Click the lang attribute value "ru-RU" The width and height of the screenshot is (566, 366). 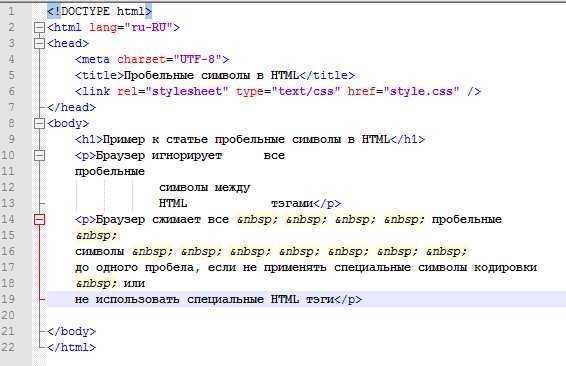pyautogui.click(x=148, y=27)
